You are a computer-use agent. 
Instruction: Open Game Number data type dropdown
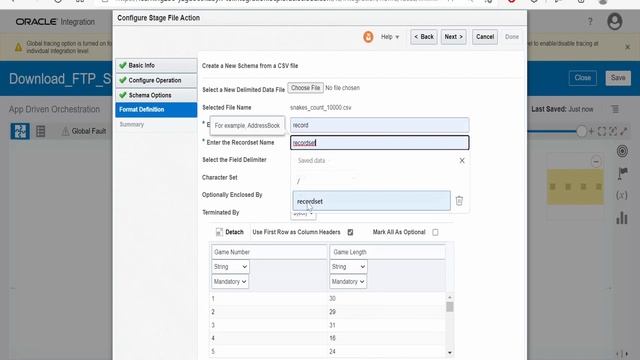(230, 267)
